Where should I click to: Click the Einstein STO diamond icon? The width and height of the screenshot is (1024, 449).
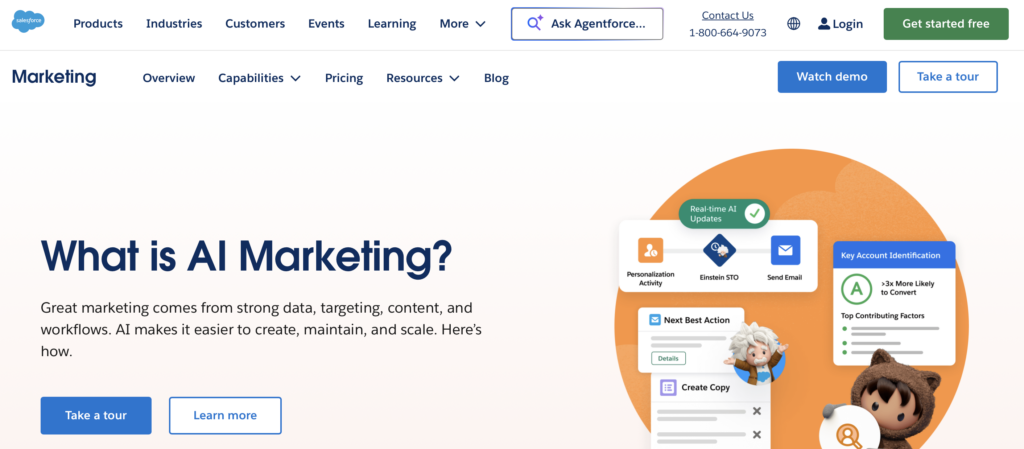tap(719, 250)
